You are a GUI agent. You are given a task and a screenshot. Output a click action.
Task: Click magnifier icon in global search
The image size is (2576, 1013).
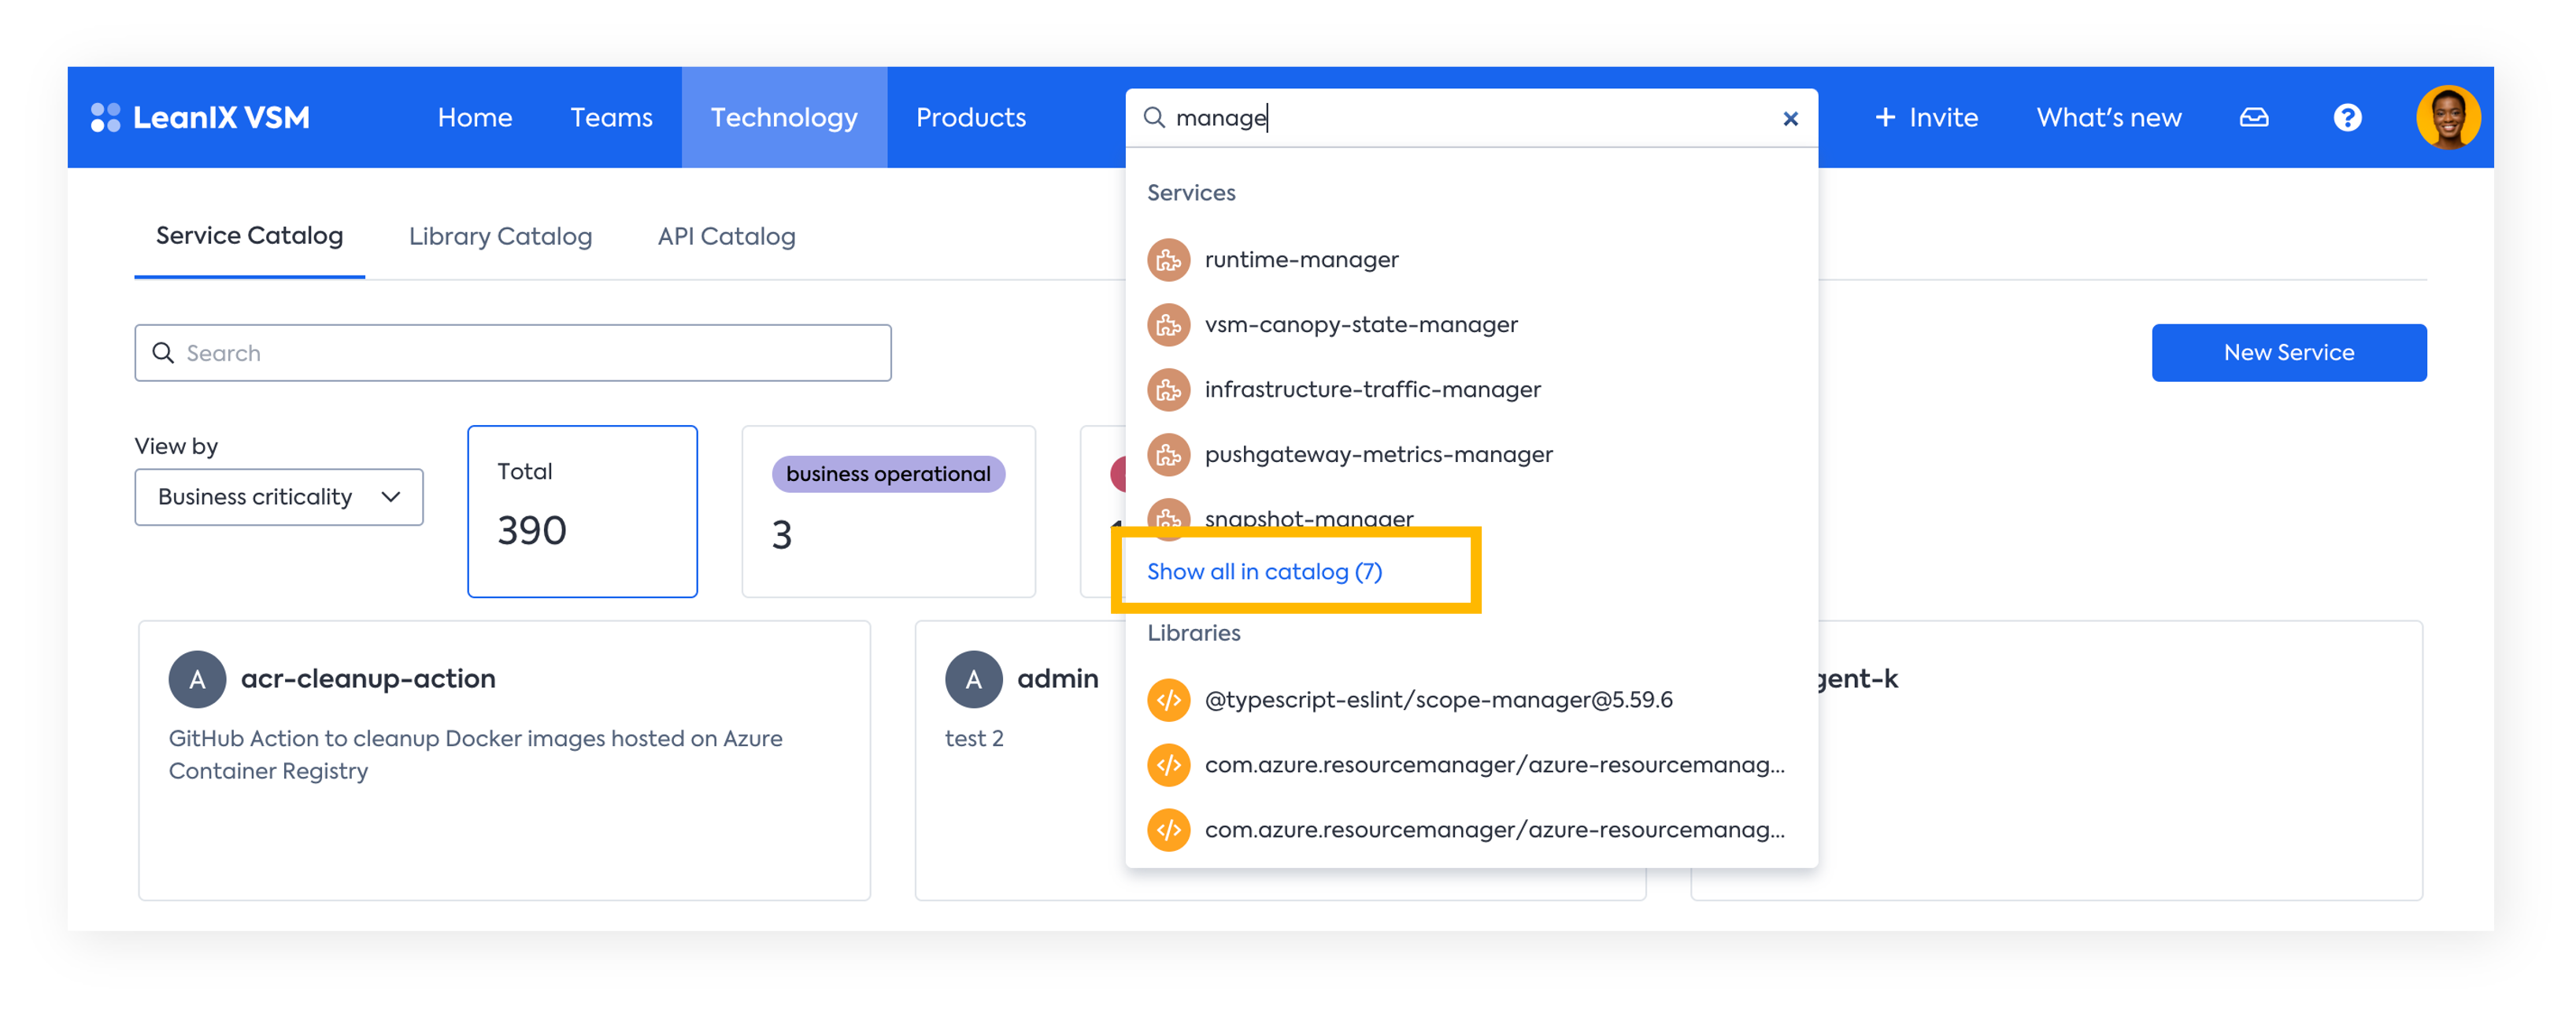tap(1153, 117)
